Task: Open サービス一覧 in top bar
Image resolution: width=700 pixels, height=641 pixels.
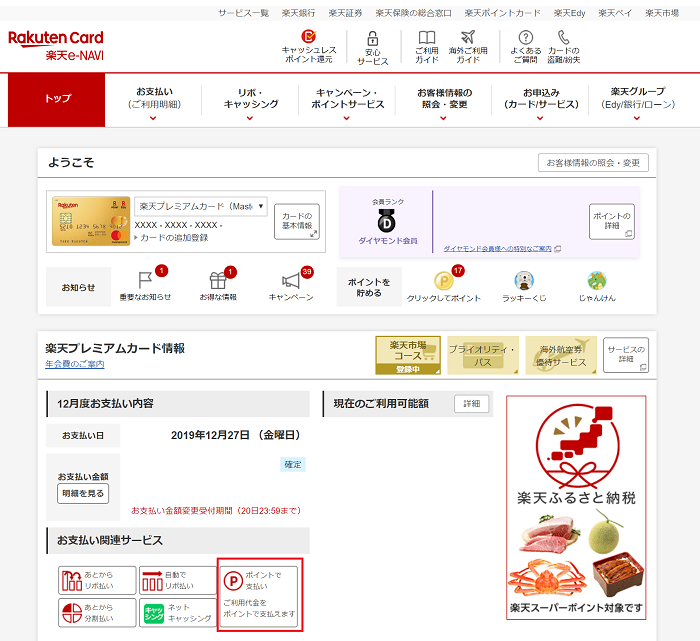Action: click(x=243, y=13)
